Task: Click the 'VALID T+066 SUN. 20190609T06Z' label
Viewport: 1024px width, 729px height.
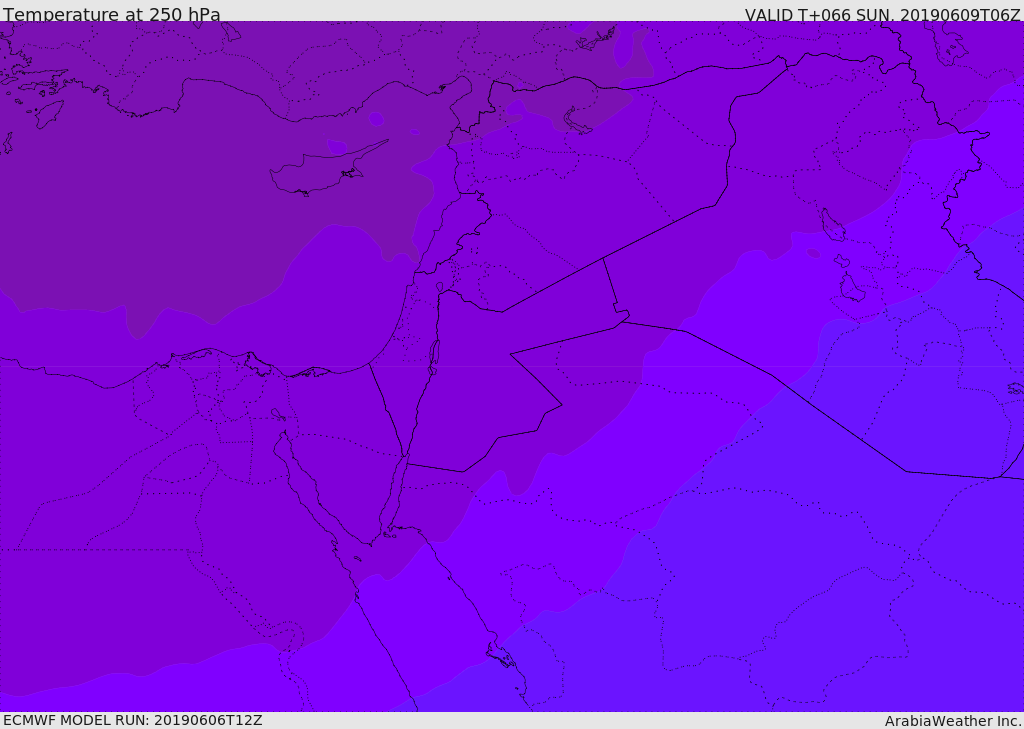Action: coord(882,14)
